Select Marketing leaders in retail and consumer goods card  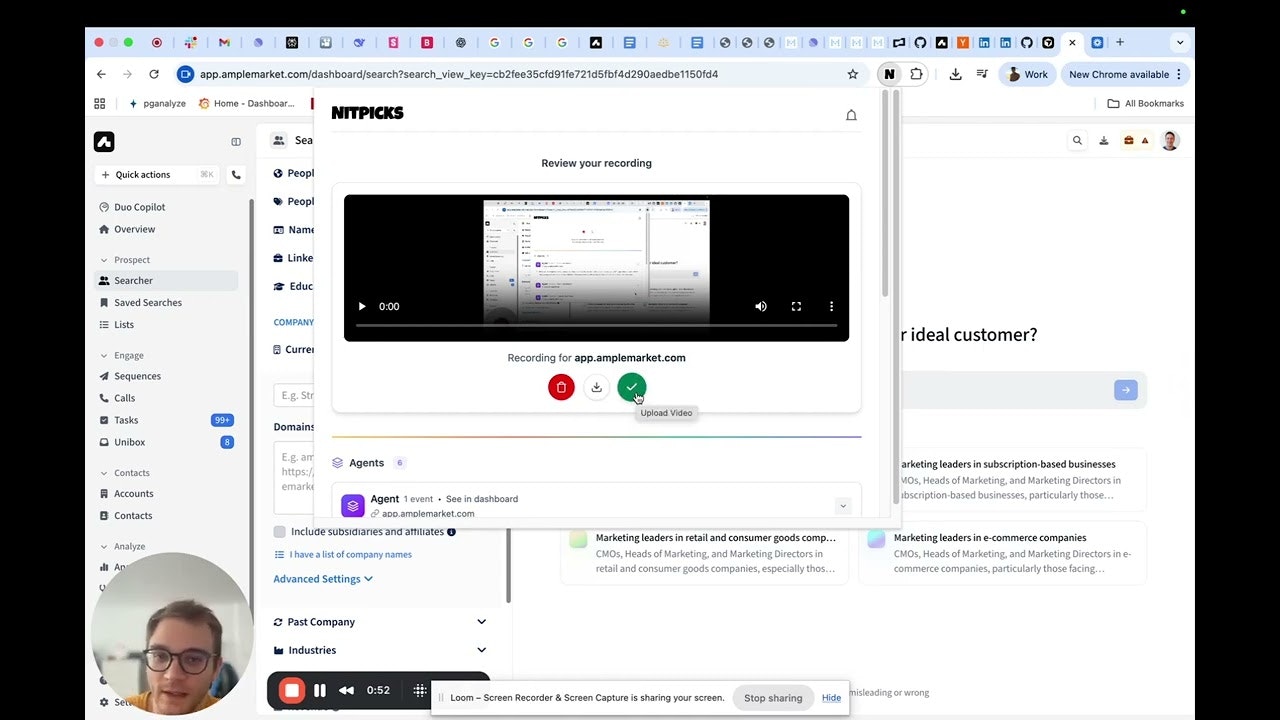(704, 553)
